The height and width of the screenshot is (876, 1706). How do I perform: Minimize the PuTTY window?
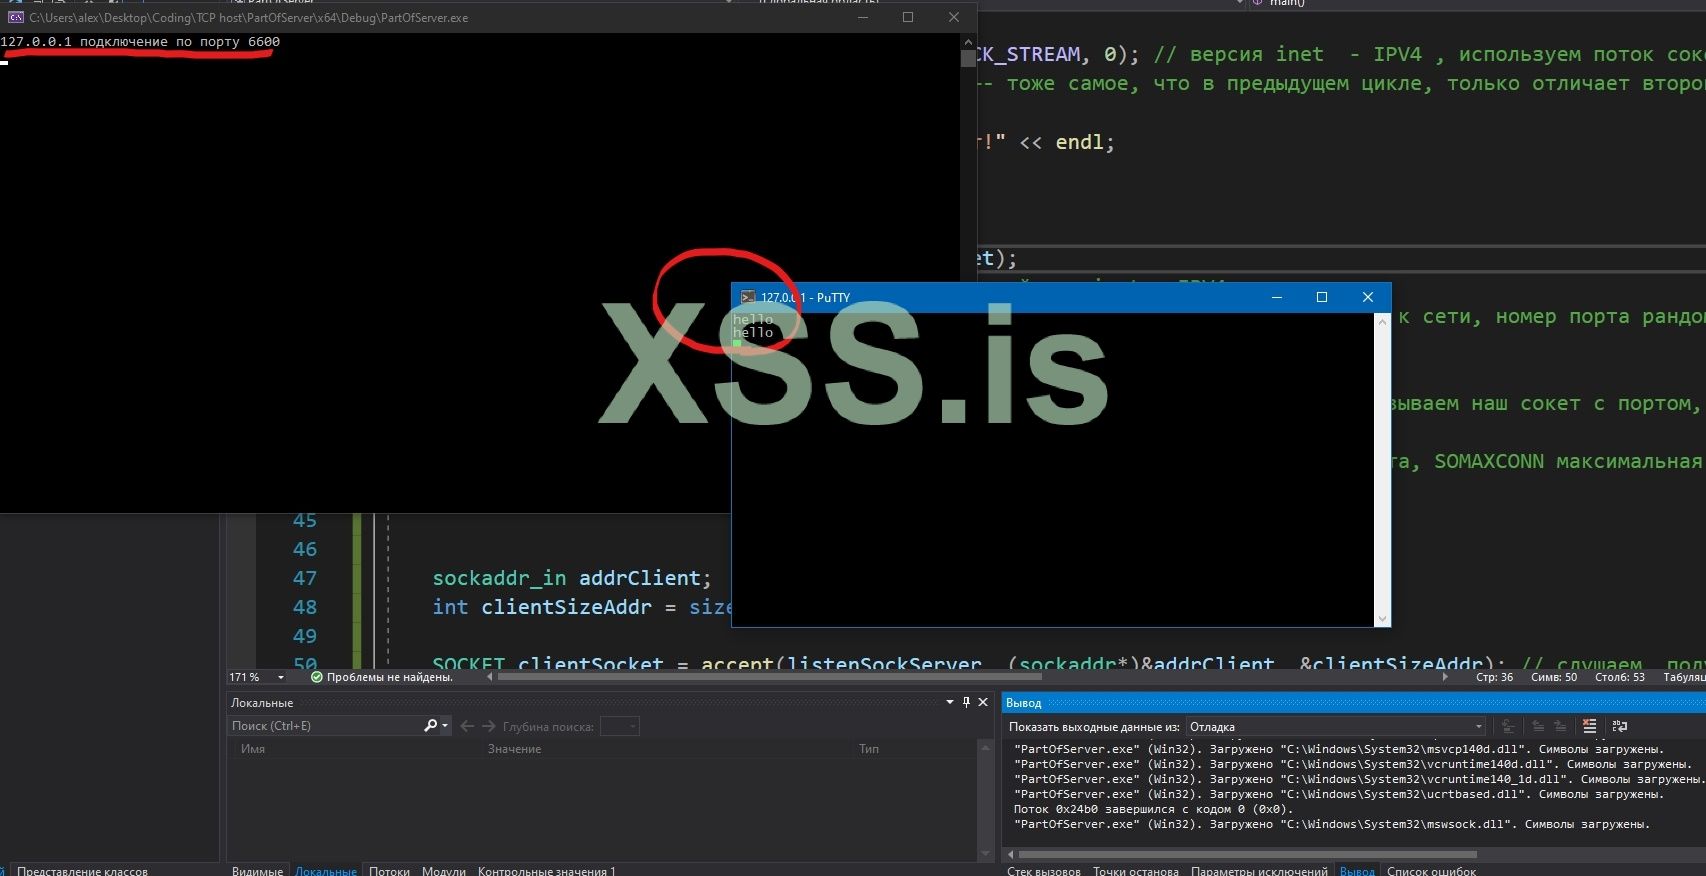click(x=1277, y=297)
